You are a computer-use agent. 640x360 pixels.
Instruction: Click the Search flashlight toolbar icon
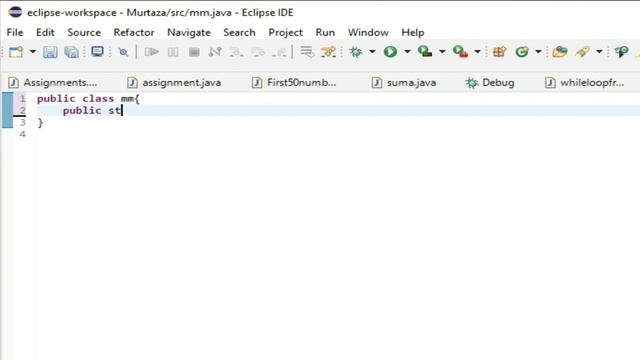click(621, 52)
